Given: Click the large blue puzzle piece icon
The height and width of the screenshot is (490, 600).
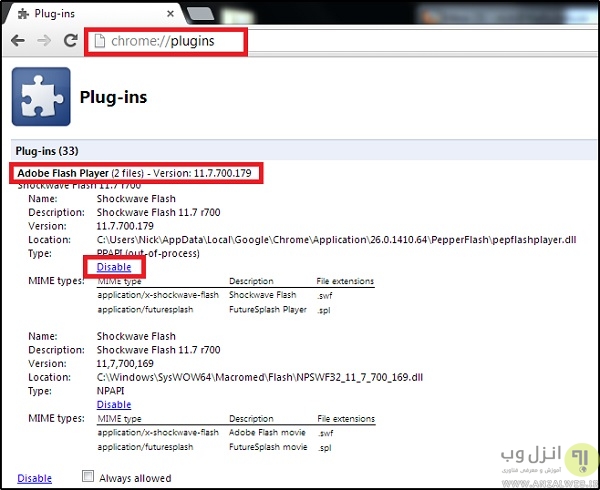Looking at the screenshot, I should [x=40, y=97].
